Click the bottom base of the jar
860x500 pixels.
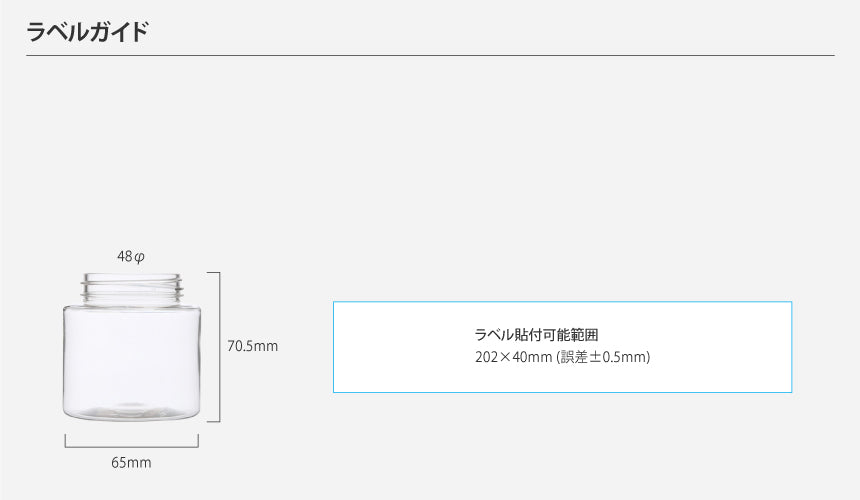click(x=132, y=413)
